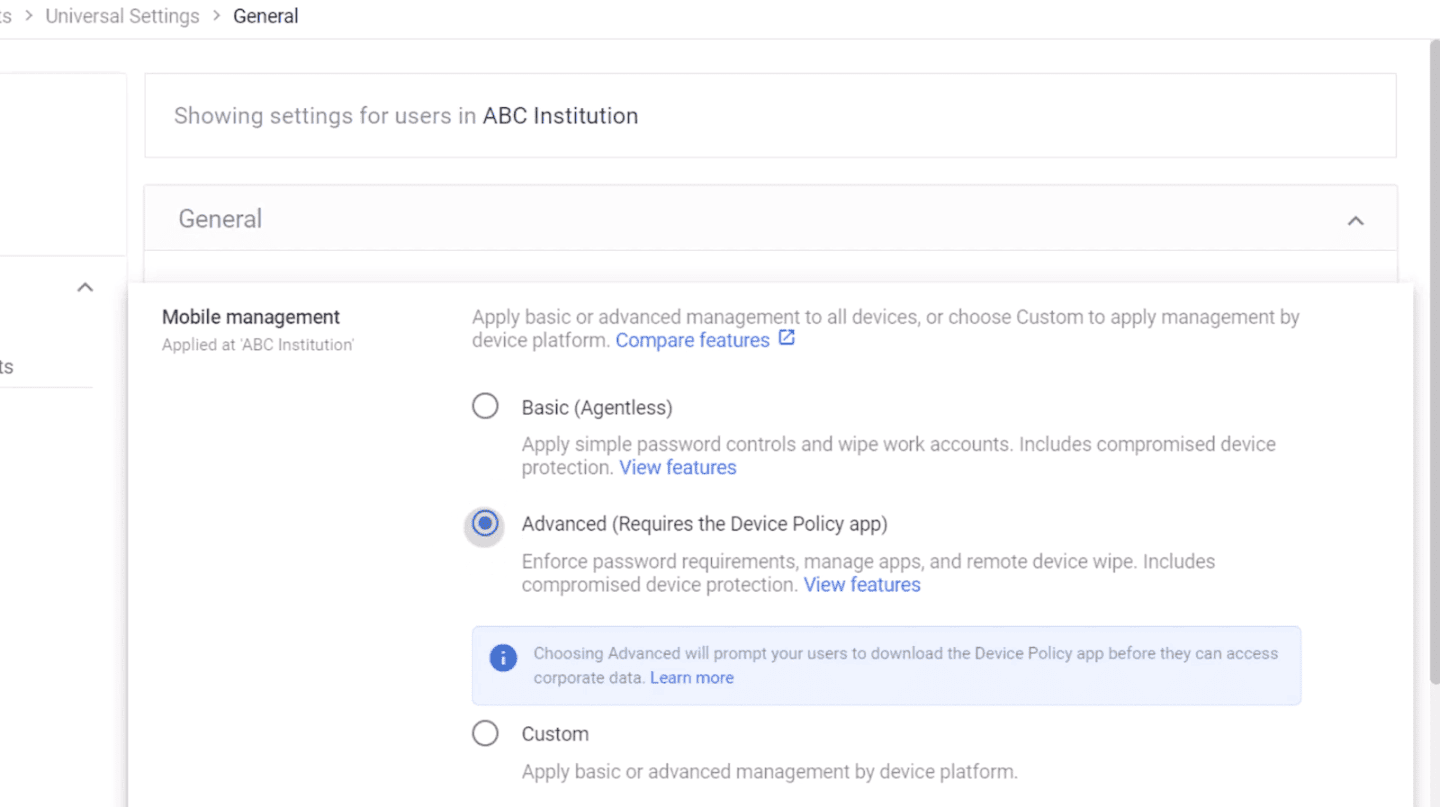Screen dimensions: 1440x807
Task: Open the Compare features link
Action: (x=692, y=340)
